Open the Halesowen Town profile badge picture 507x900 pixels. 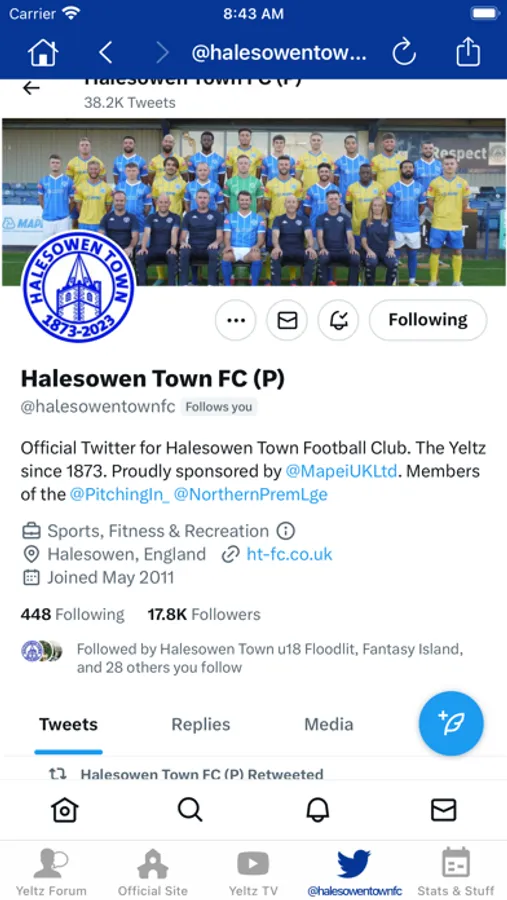click(x=78, y=287)
